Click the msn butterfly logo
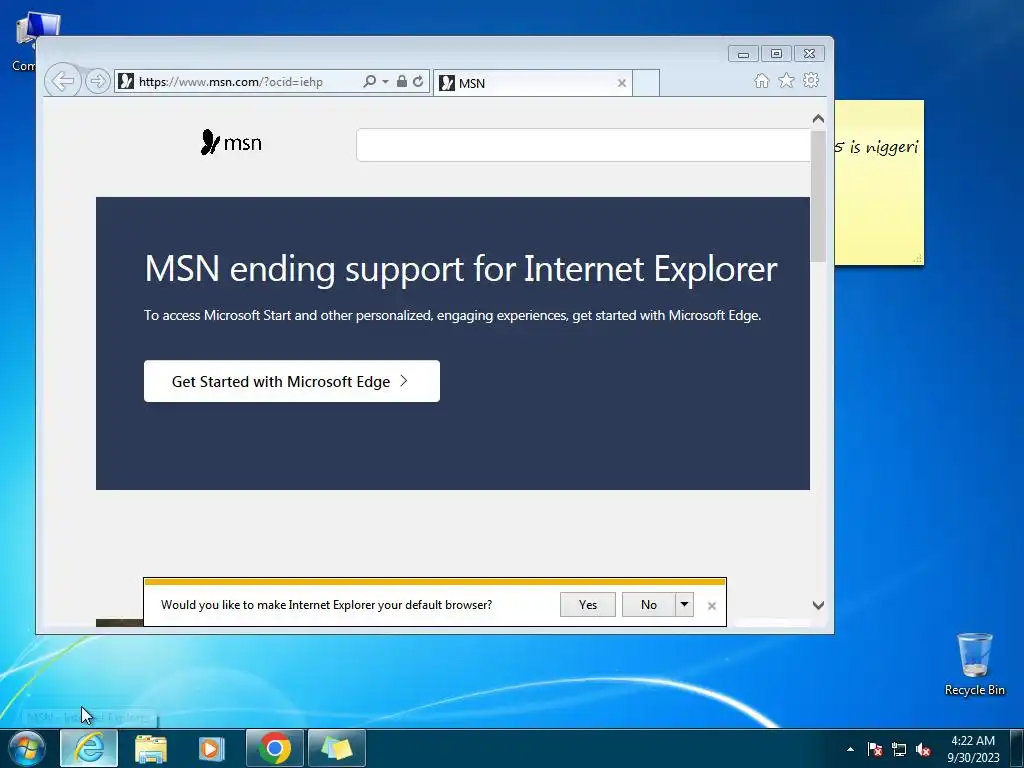Screen dimensions: 1024x768 coord(231,142)
